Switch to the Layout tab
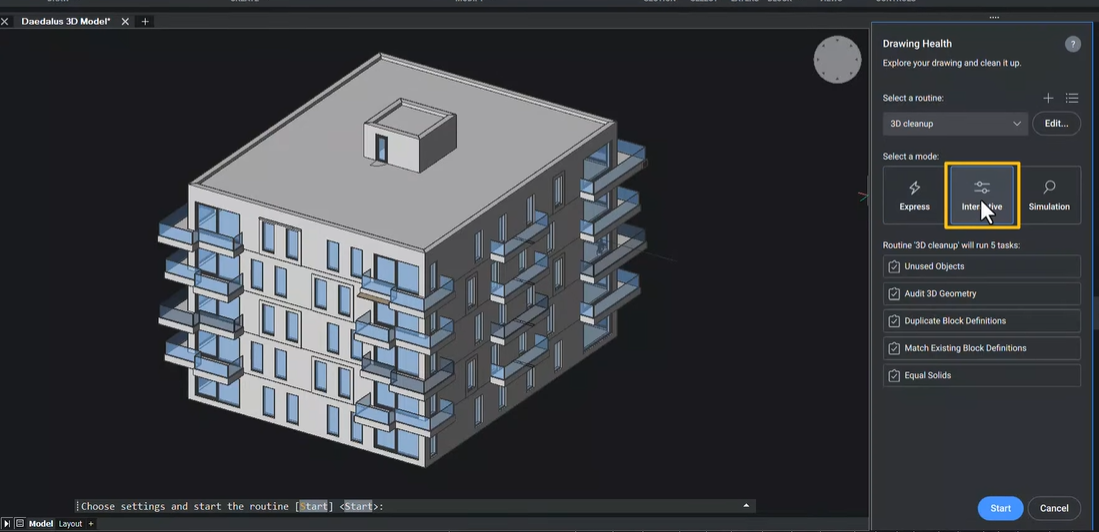This screenshot has width=1099, height=532. pyautogui.click(x=70, y=524)
